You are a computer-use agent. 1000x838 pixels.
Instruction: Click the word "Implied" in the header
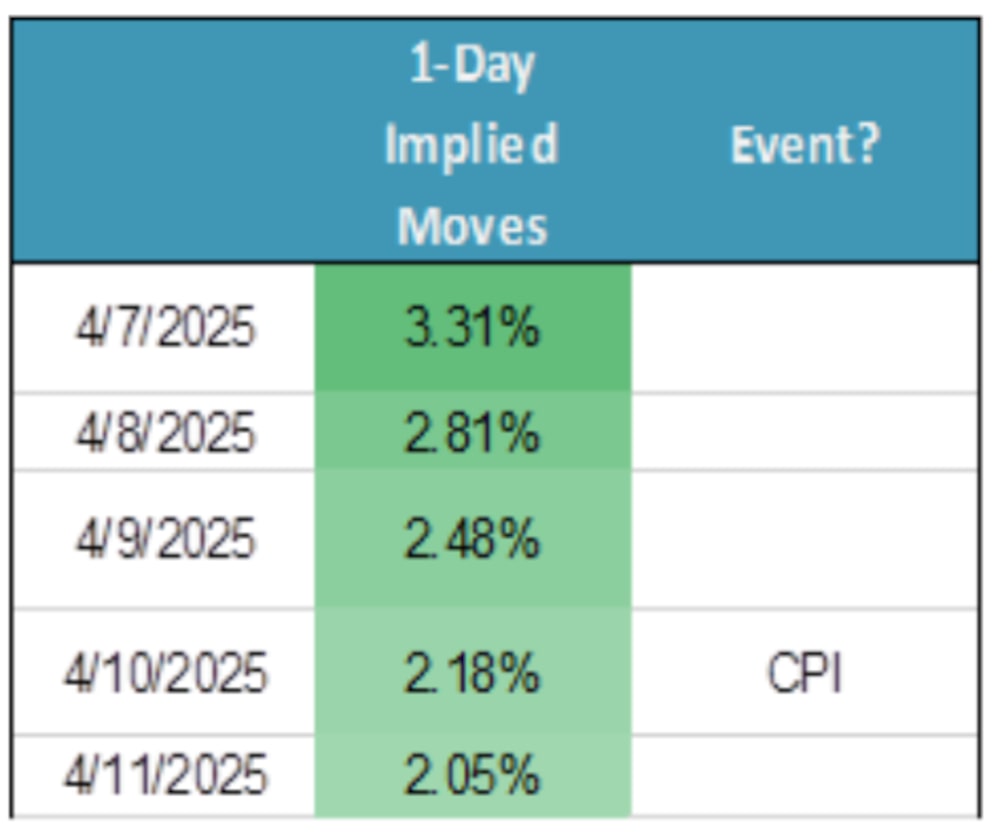coord(472,146)
